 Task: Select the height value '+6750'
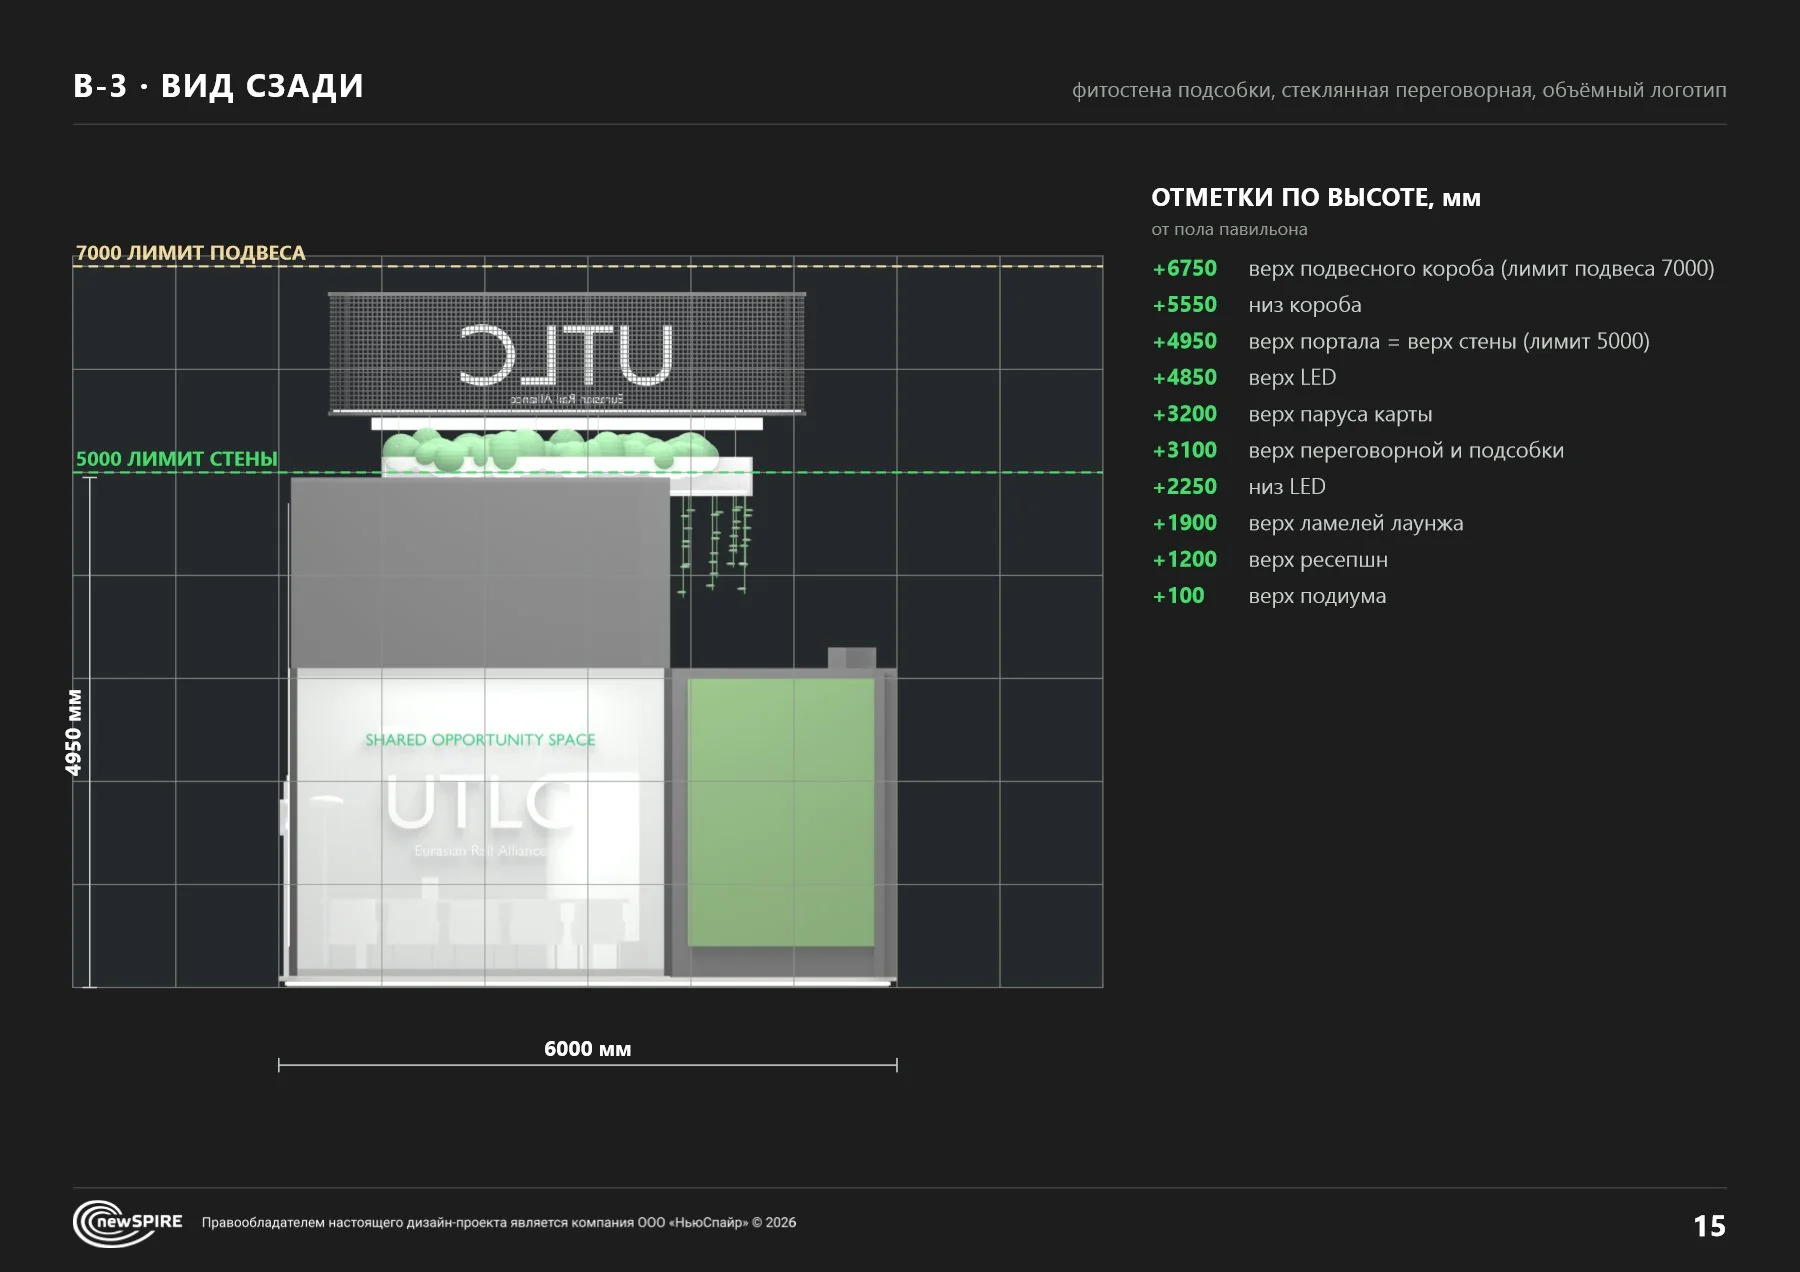click(x=1184, y=269)
